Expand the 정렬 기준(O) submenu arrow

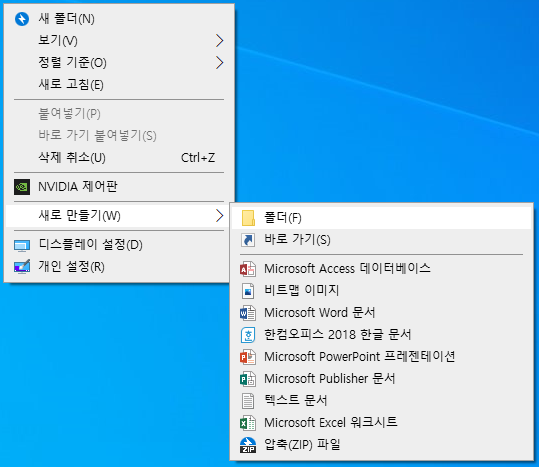[x=220, y=63]
